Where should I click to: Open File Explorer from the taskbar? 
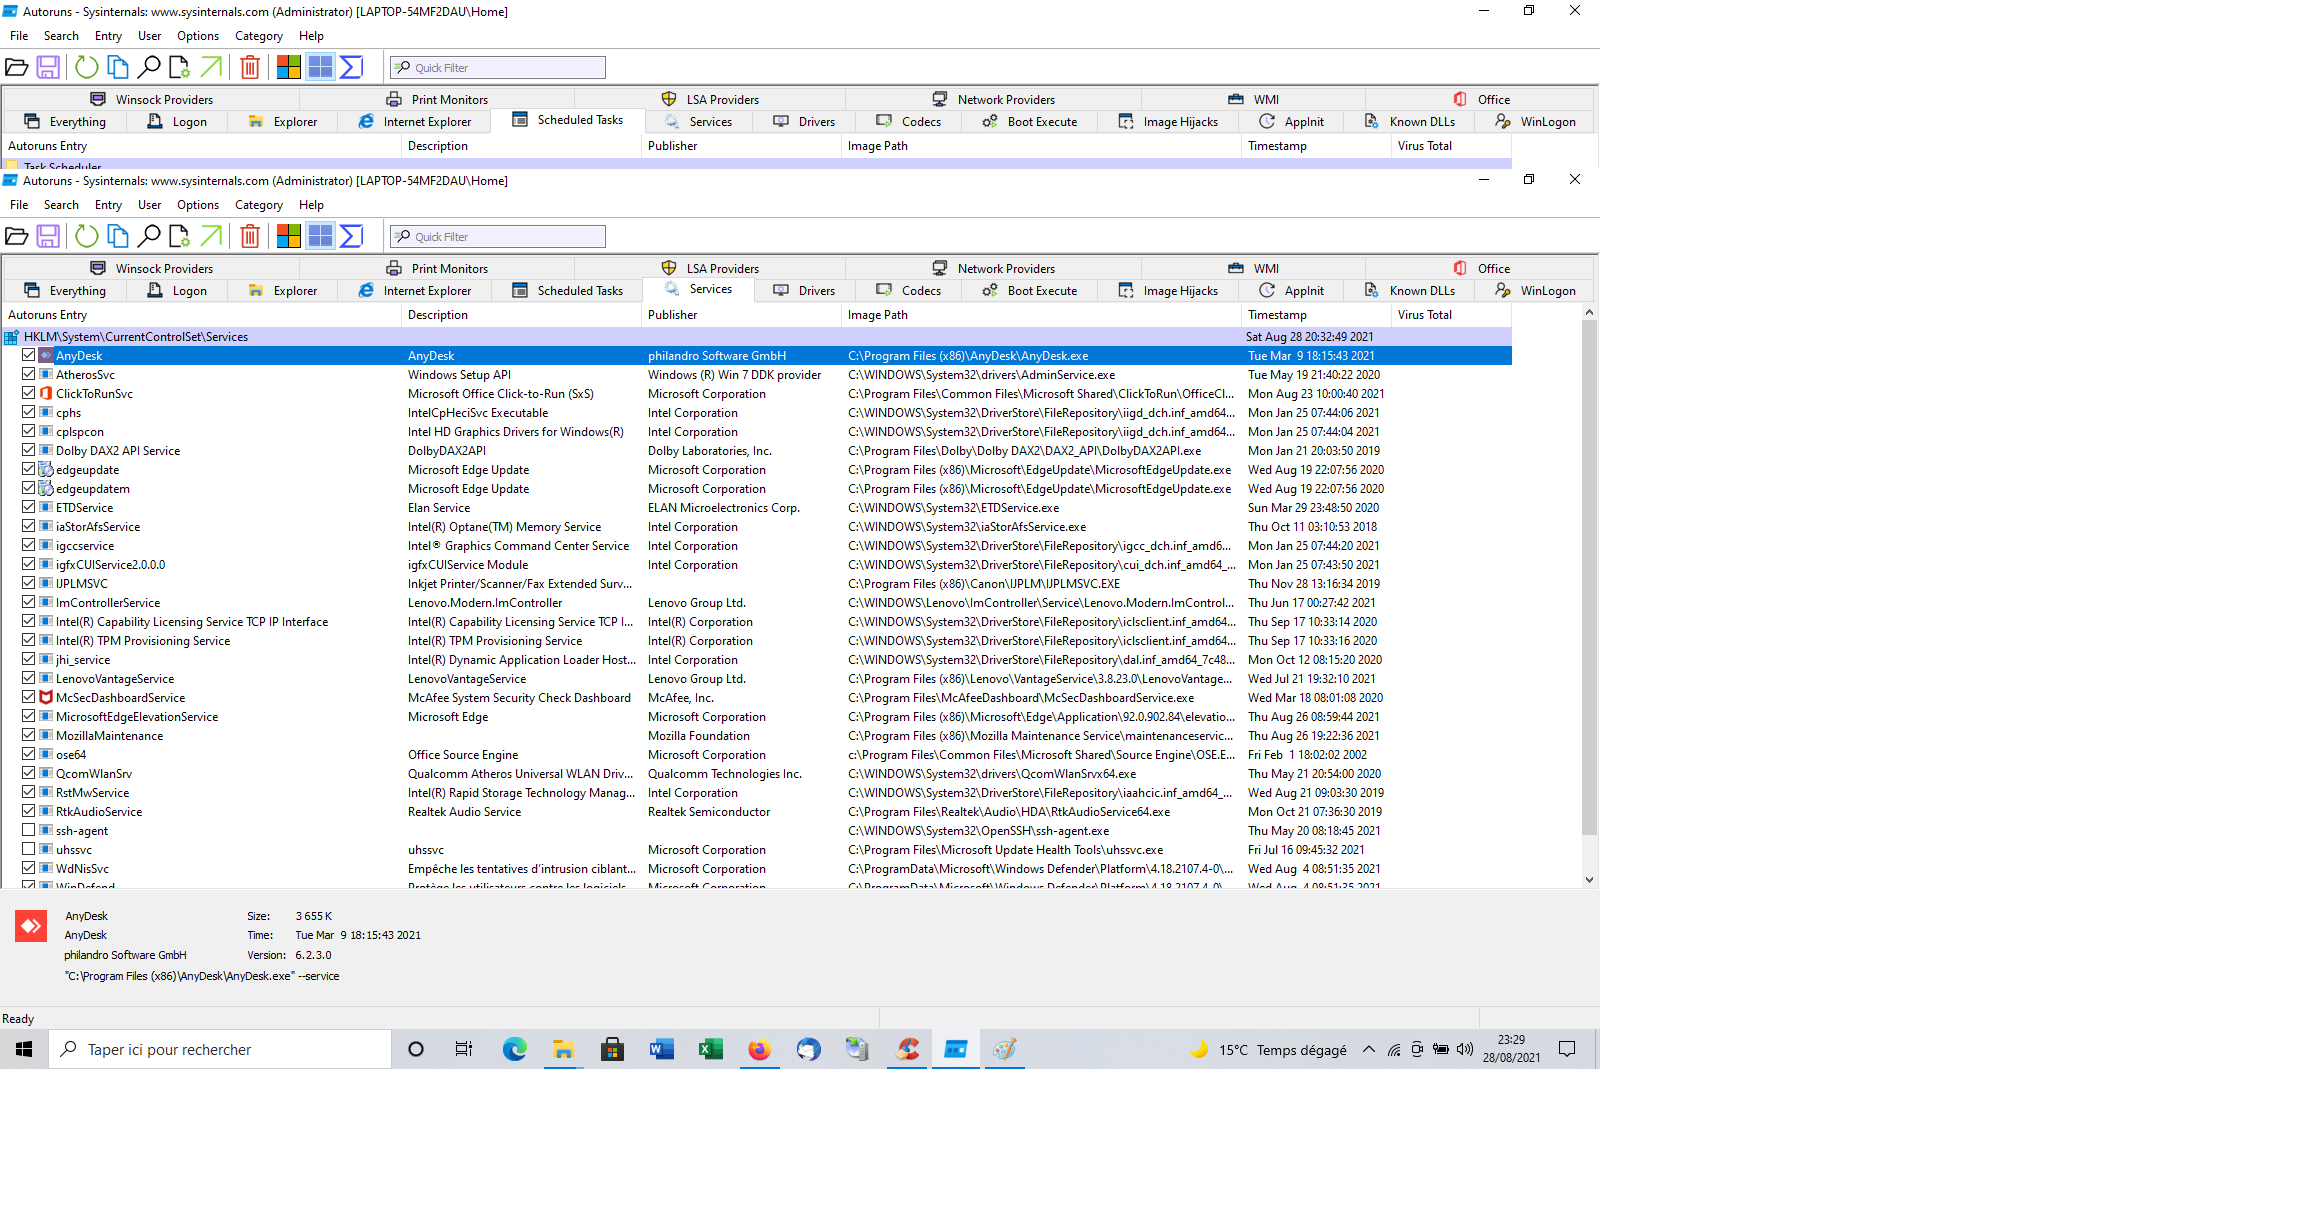(x=563, y=1049)
